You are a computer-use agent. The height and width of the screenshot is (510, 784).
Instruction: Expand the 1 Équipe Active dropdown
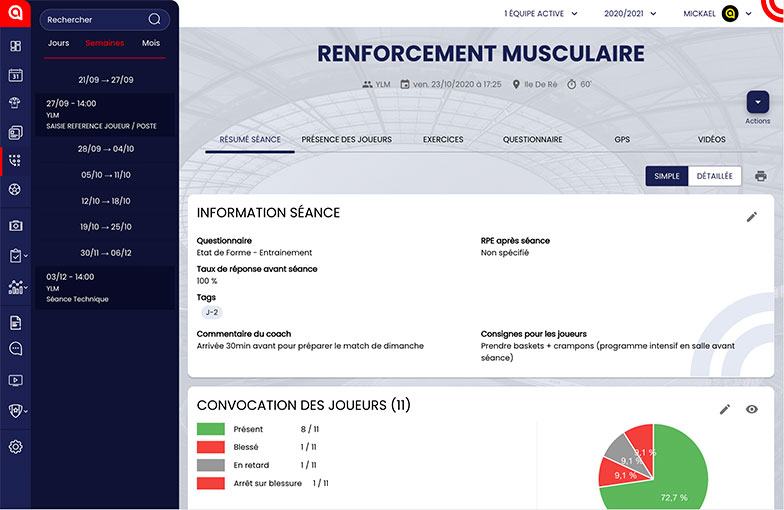541,14
